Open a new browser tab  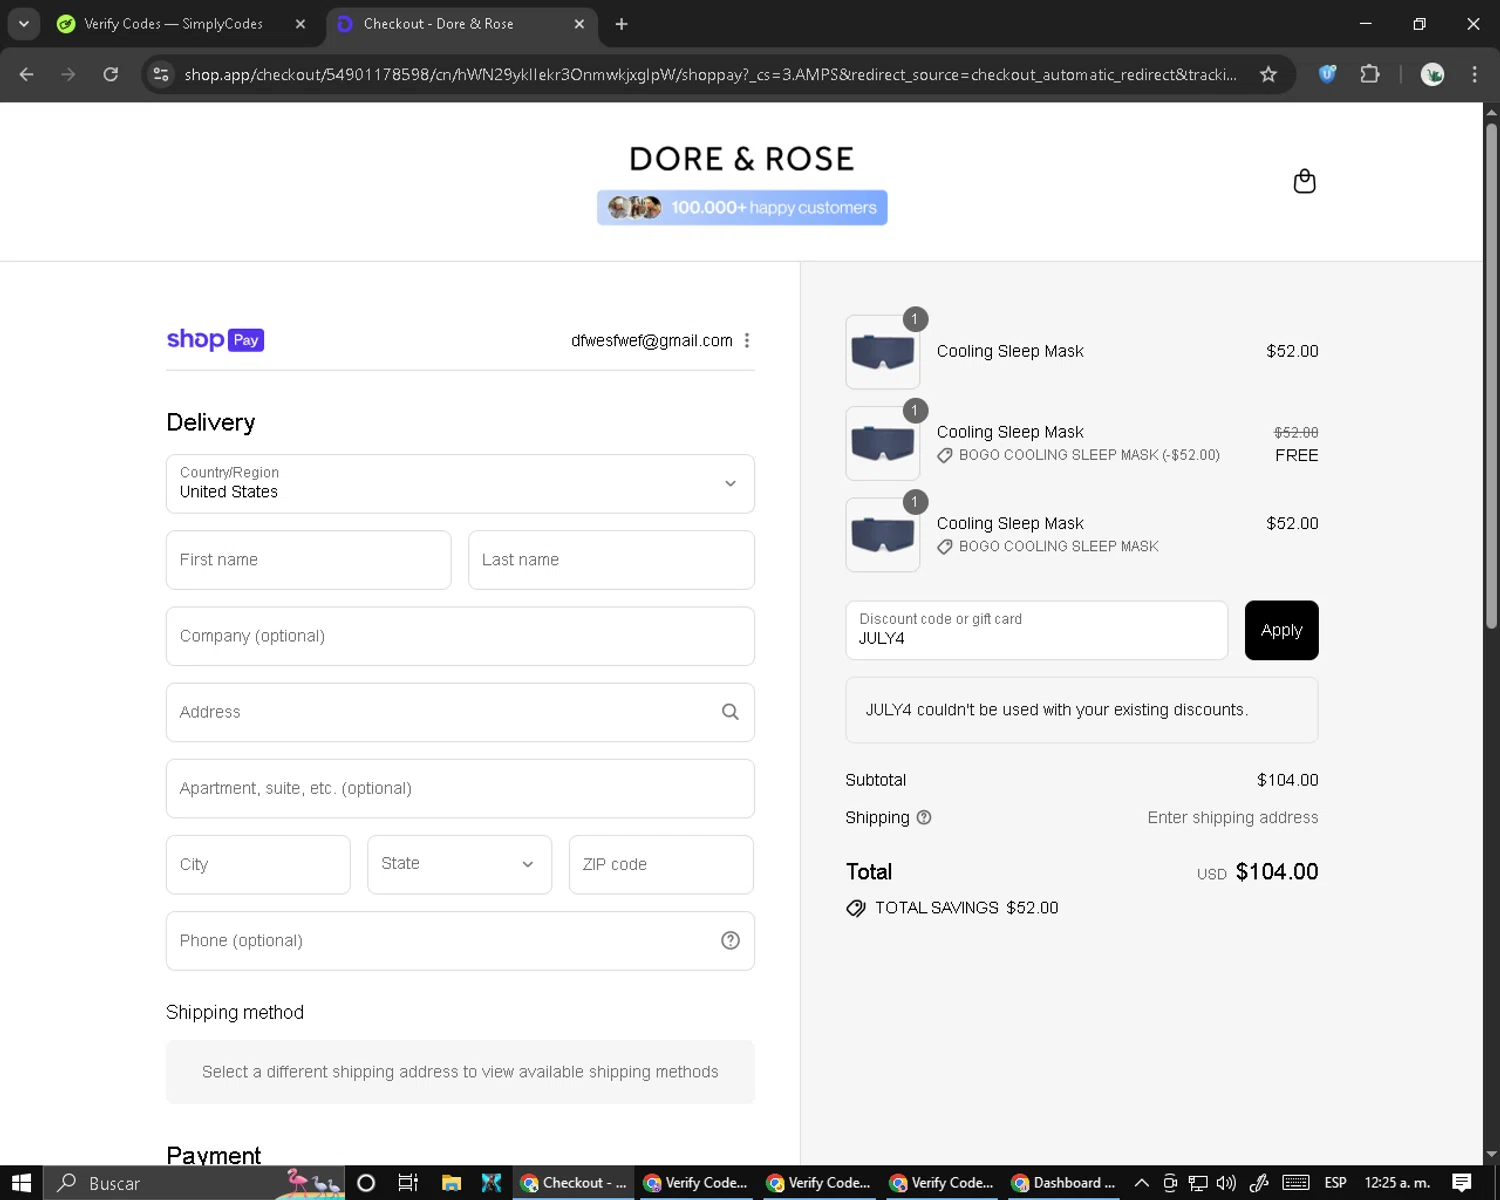621,24
